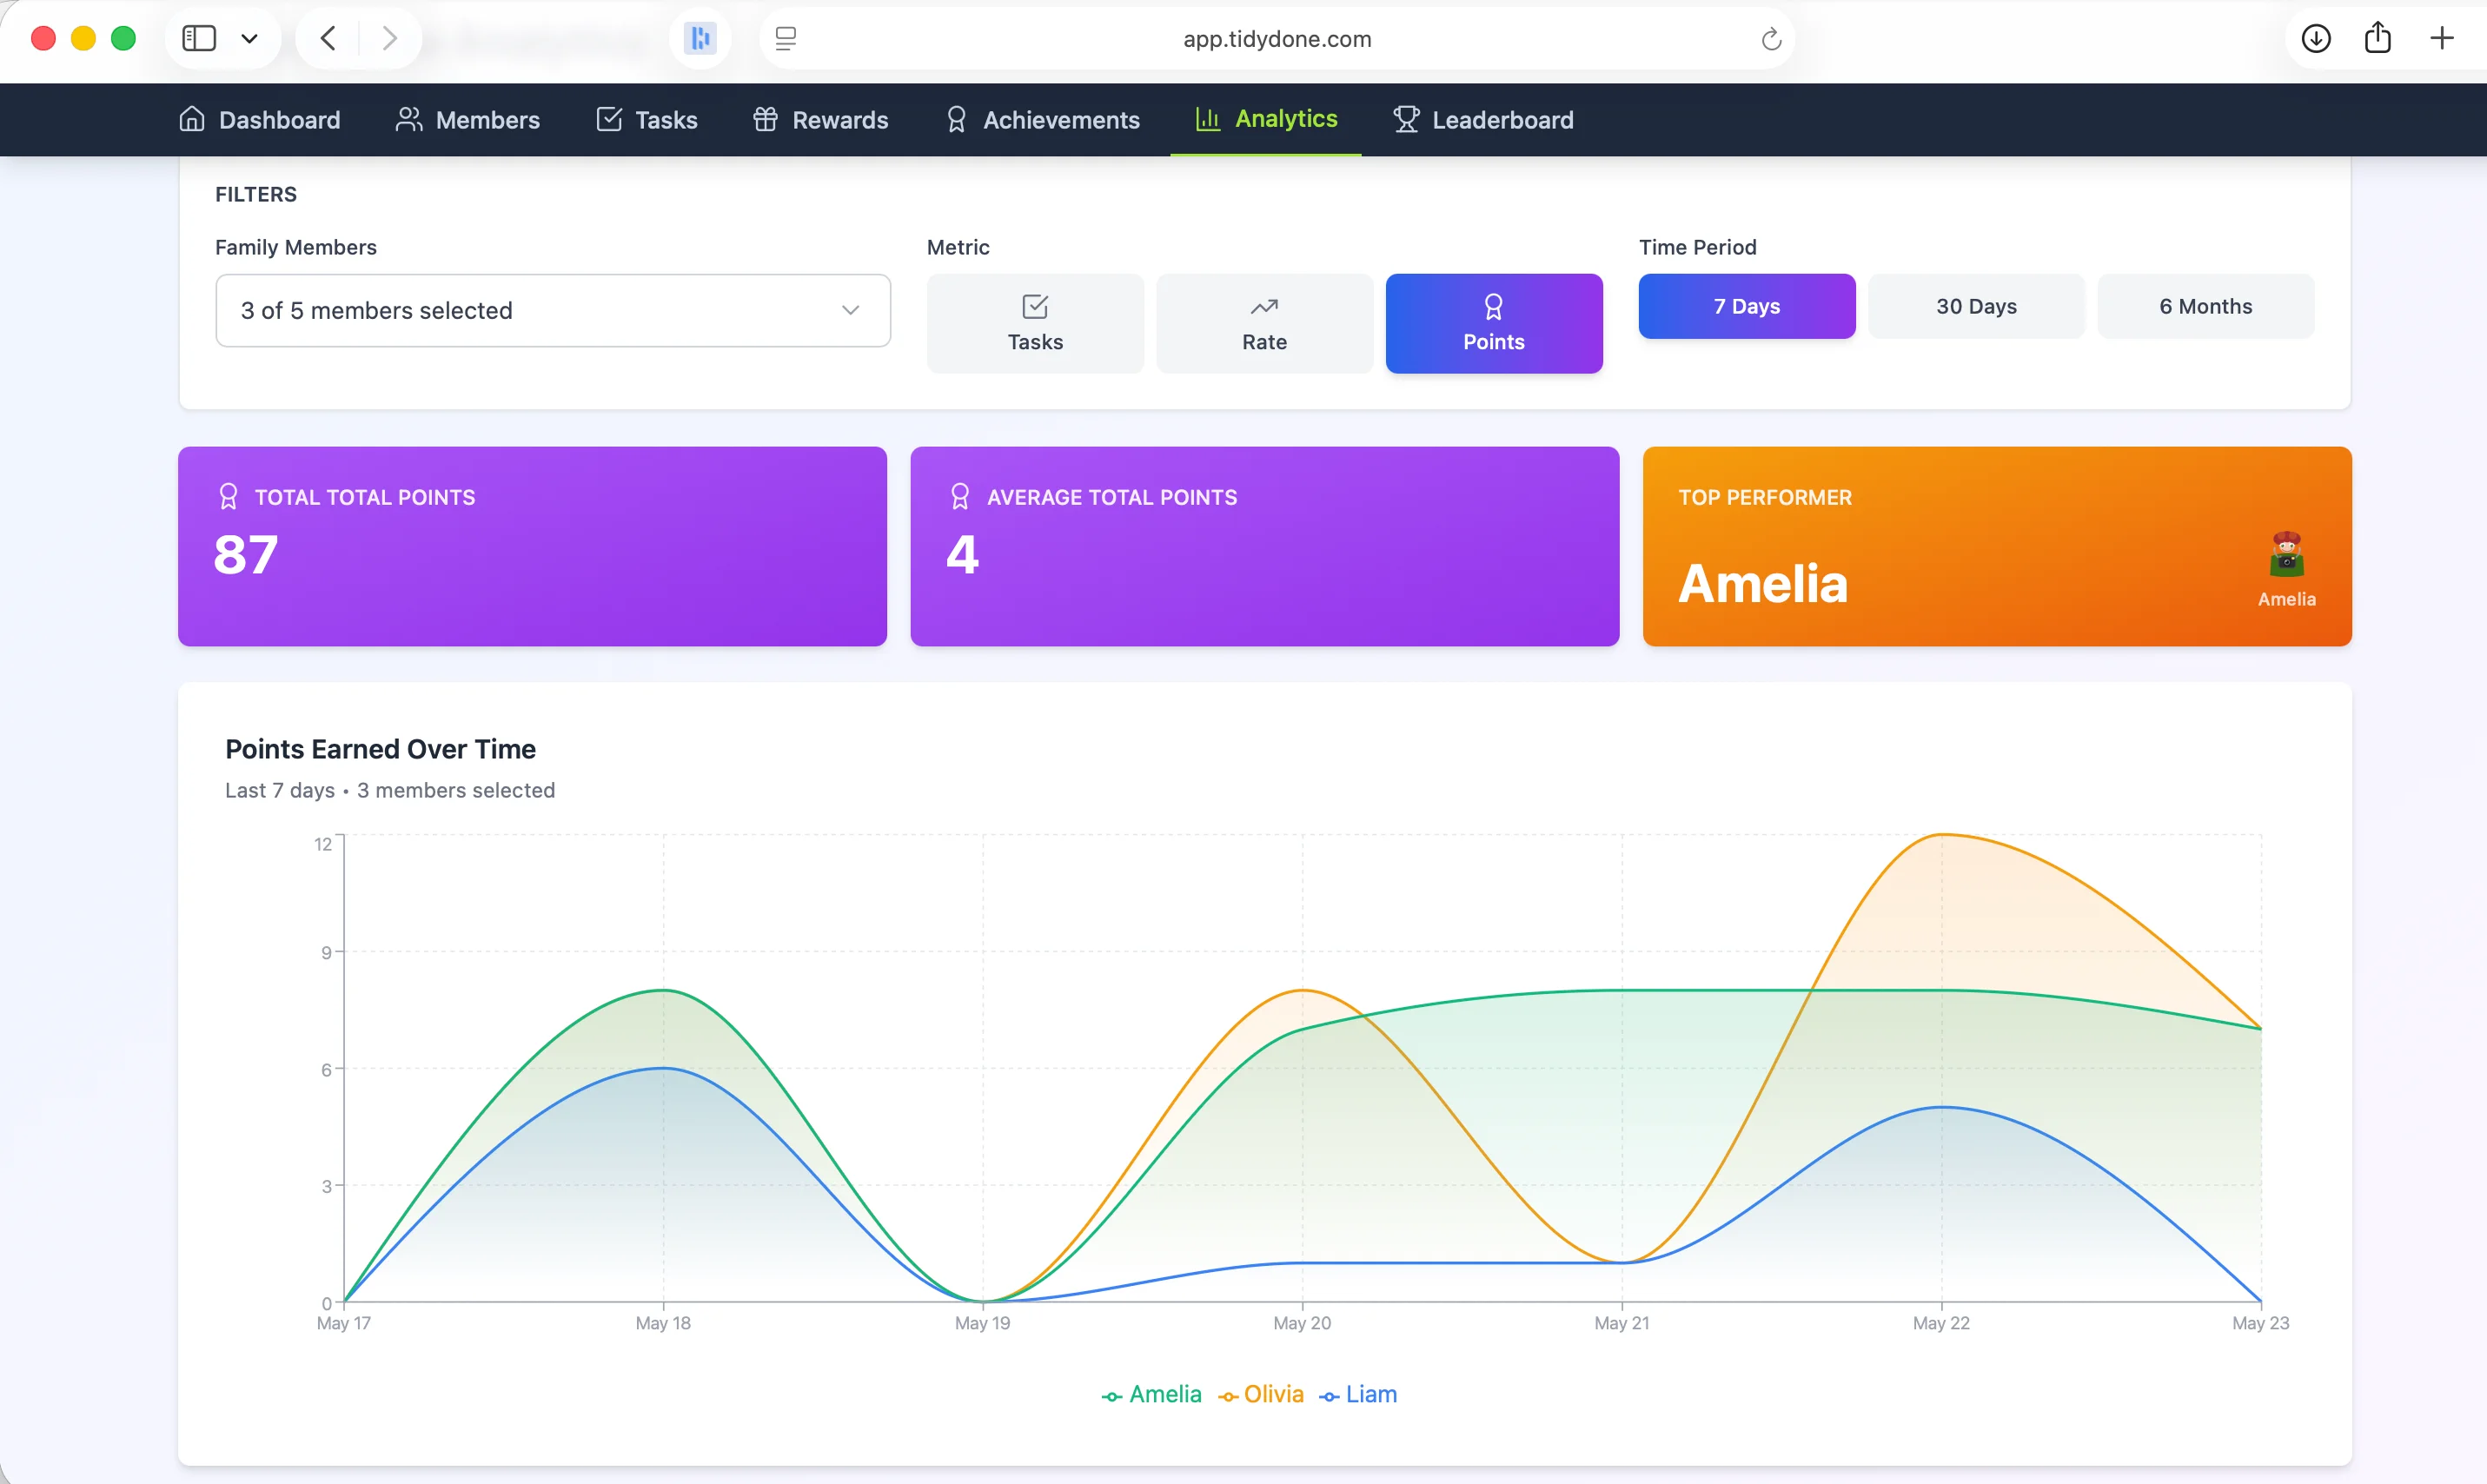Image resolution: width=2487 pixels, height=1484 pixels.
Task: Switch to the Tasks navigation tab
Action: click(x=647, y=120)
